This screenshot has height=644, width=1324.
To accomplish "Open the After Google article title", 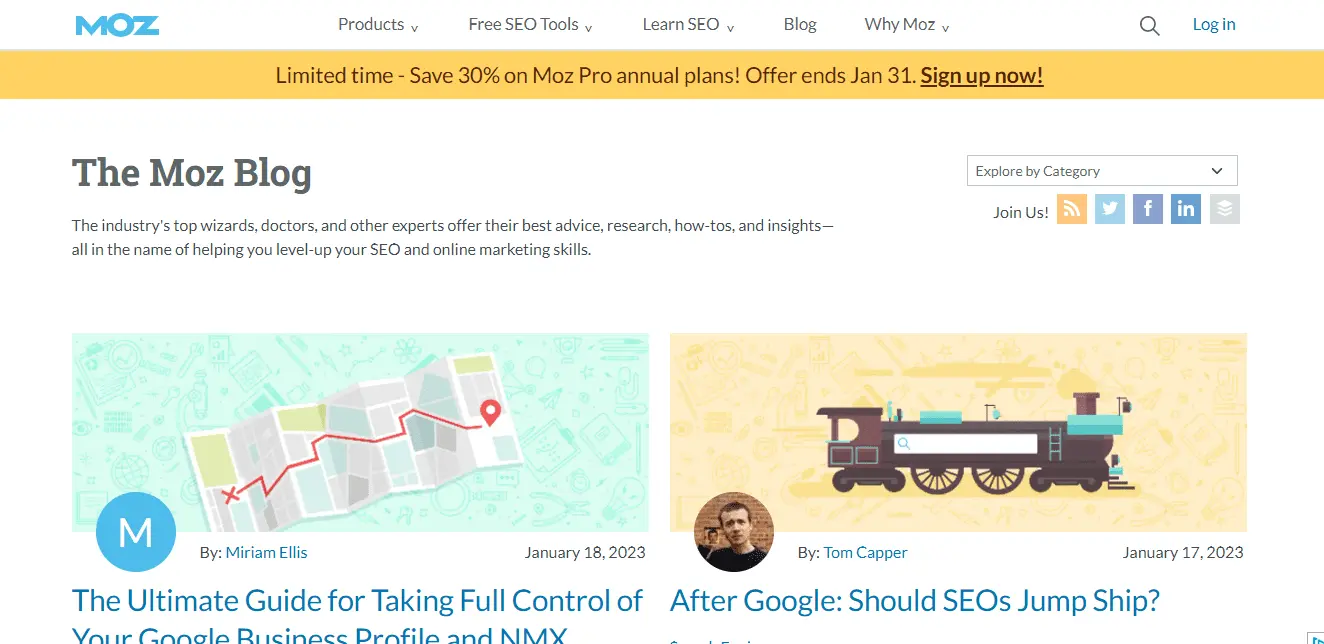I will [914, 600].
